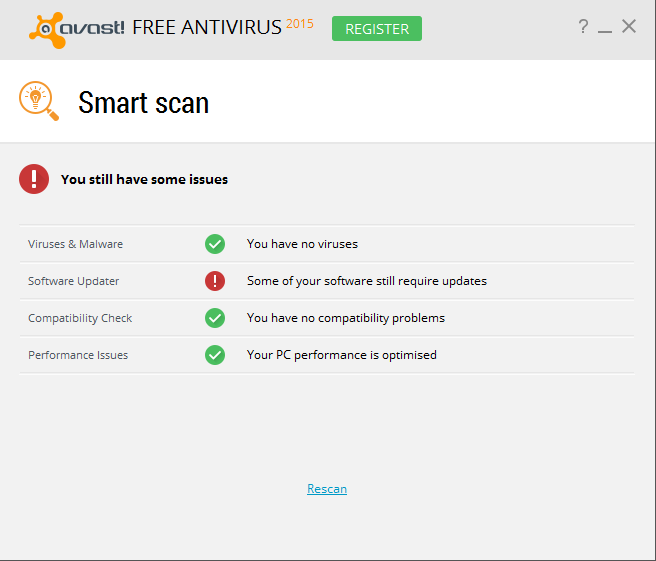Click the orange '2015' version text

[x=300, y=24]
